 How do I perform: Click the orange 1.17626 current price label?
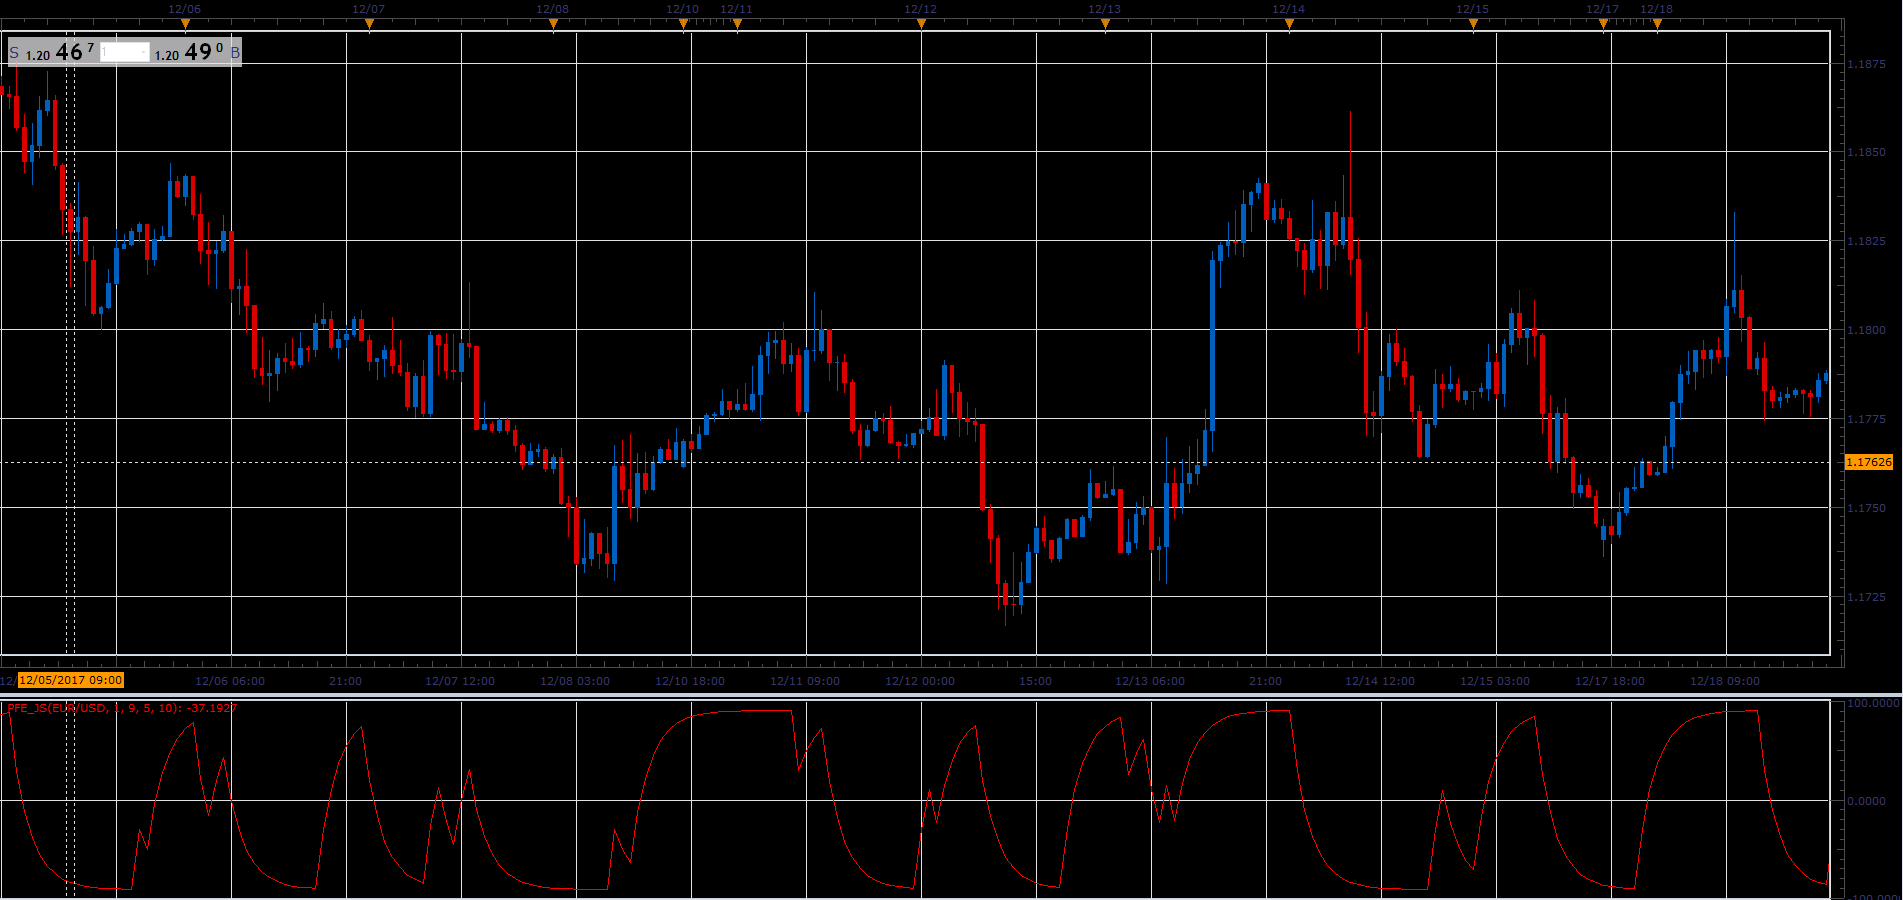click(1869, 462)
